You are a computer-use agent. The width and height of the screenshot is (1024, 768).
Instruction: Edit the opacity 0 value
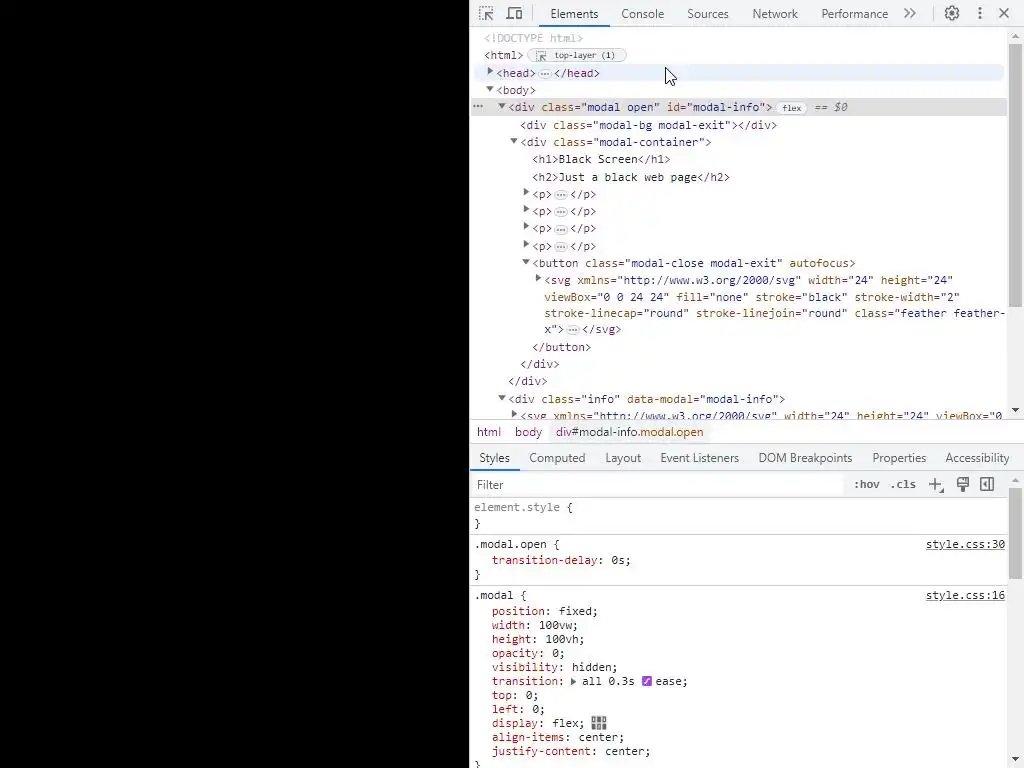(555, 653)
